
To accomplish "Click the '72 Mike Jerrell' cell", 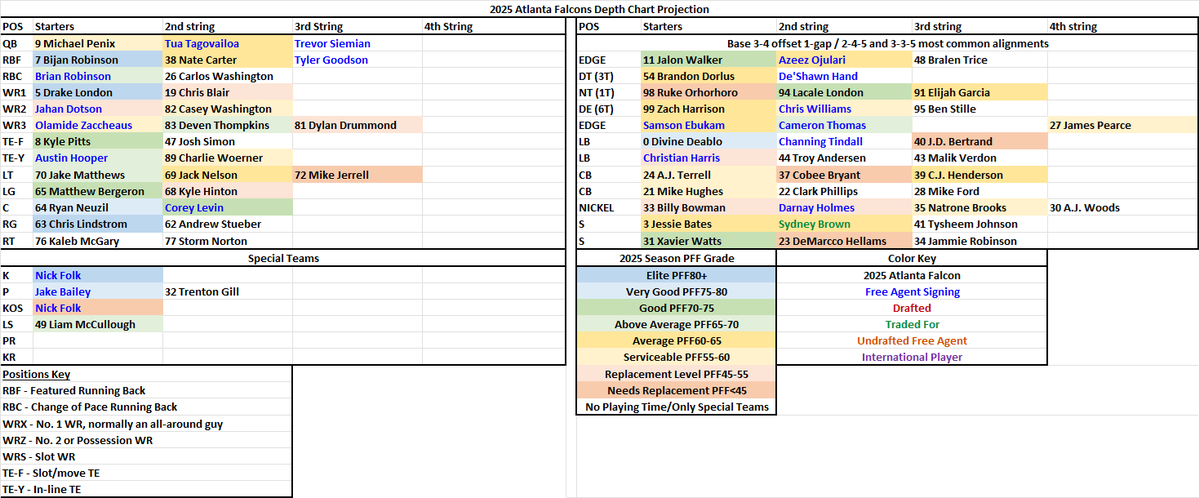I will 357,174.
